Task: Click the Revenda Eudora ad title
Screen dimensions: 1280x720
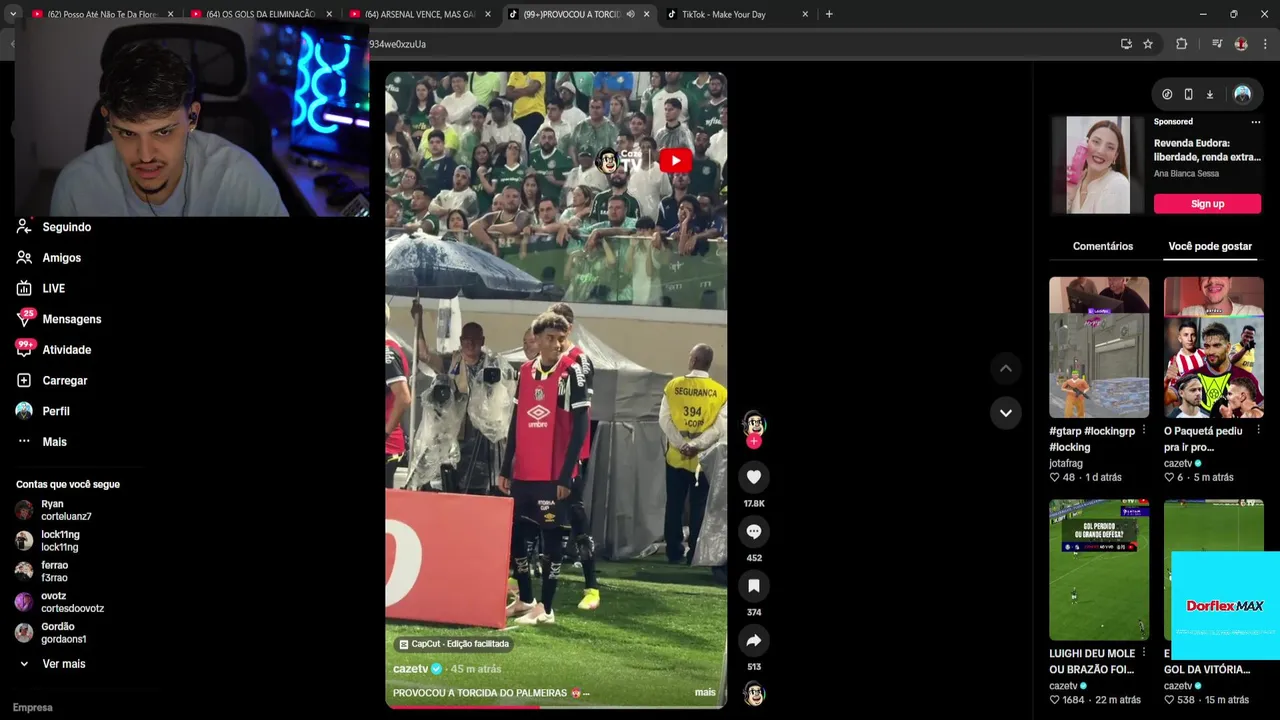Action: point(1207,150)
